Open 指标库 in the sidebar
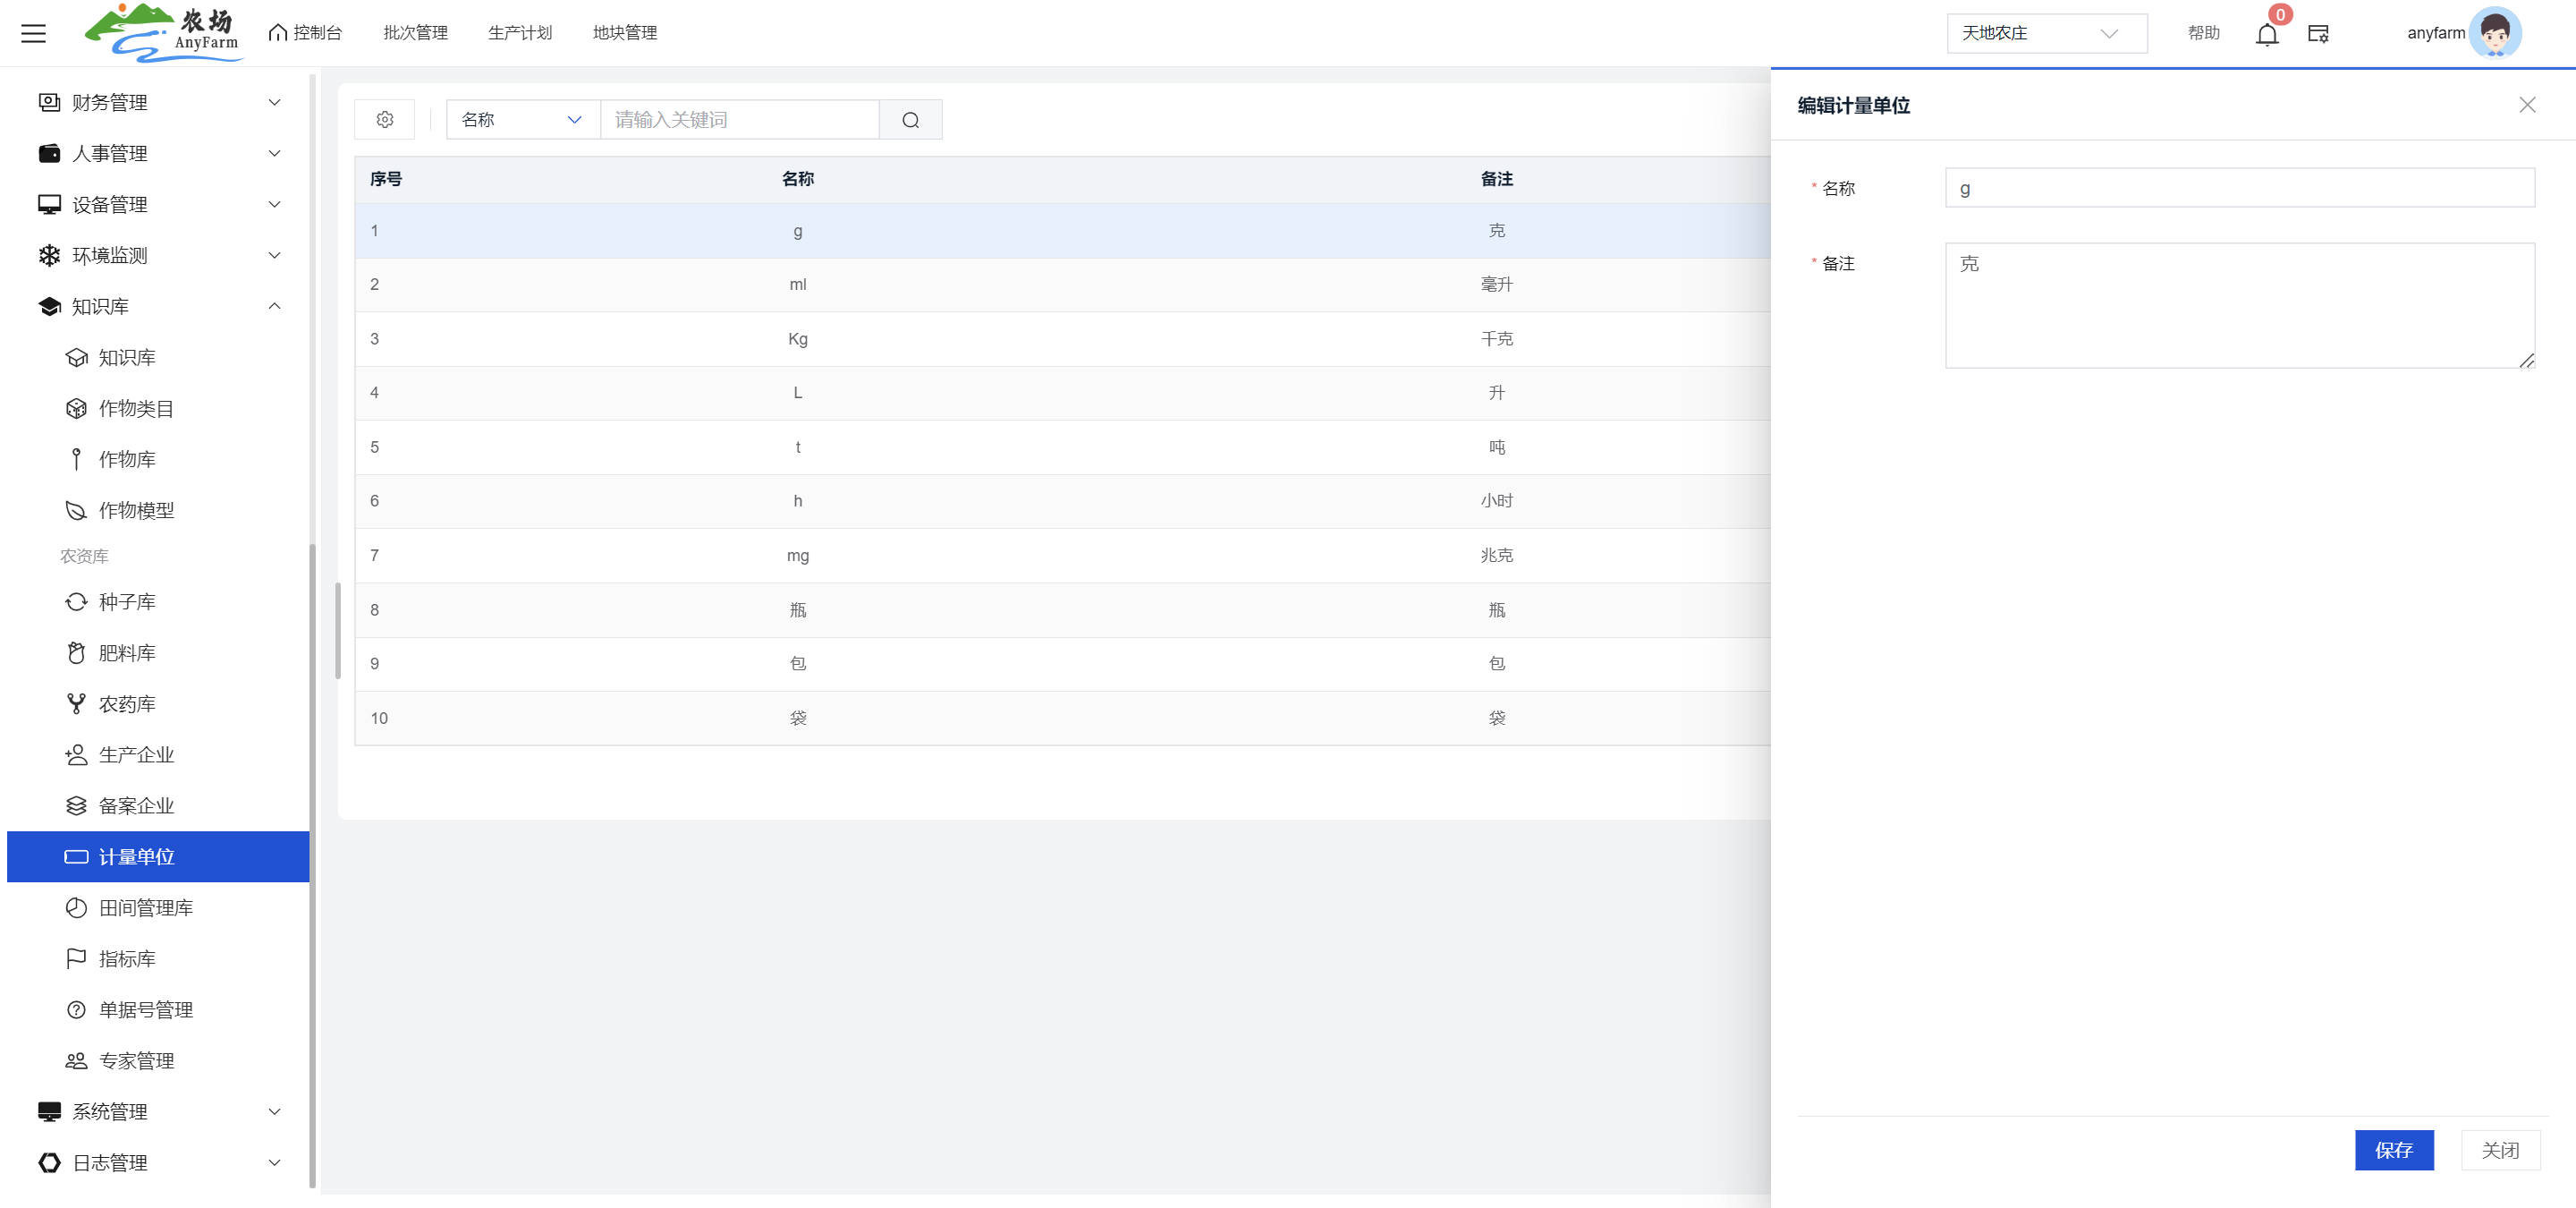This screenshot has height=1208, width=2576. pyautogui.click(x=127, y=959)
